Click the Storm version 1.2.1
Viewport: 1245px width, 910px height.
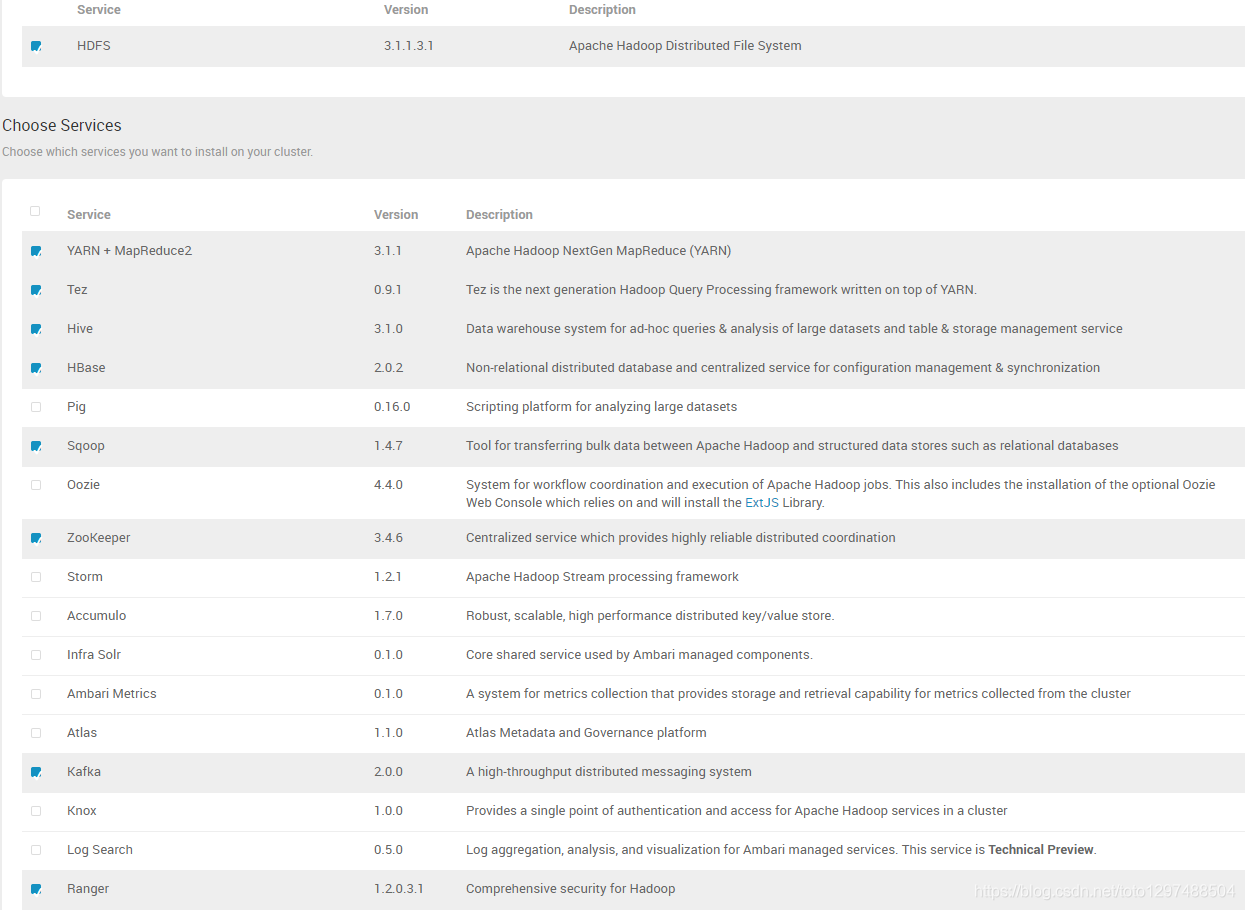click(388, 577)
